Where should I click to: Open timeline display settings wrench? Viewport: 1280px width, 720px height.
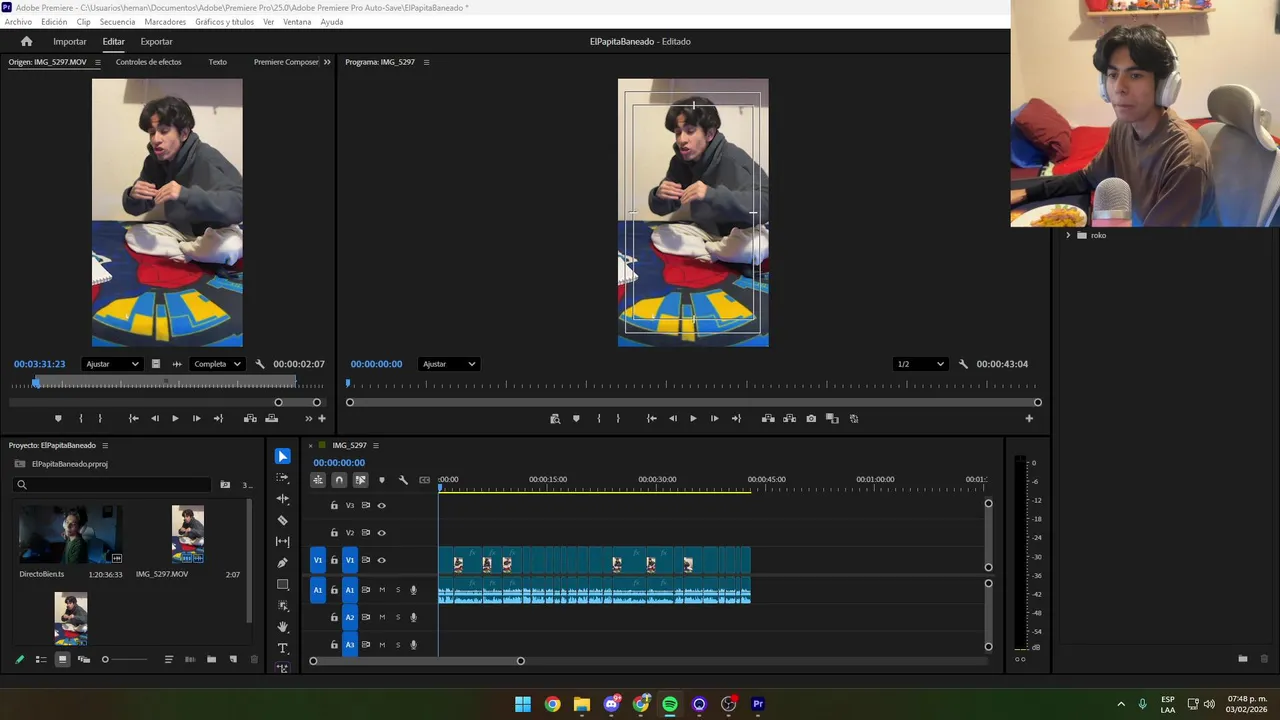pyautogui.click(x=403, y=480)
